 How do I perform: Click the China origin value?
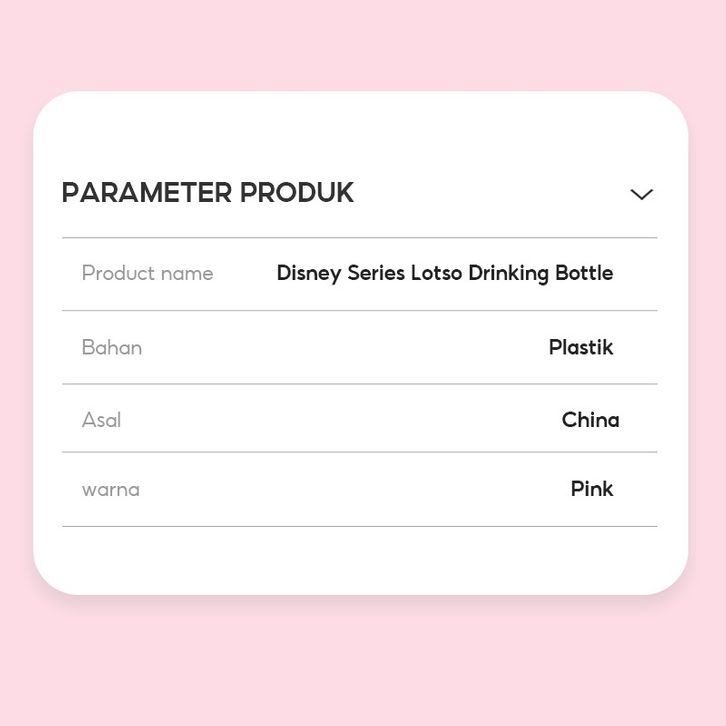(x=590, y=420)
